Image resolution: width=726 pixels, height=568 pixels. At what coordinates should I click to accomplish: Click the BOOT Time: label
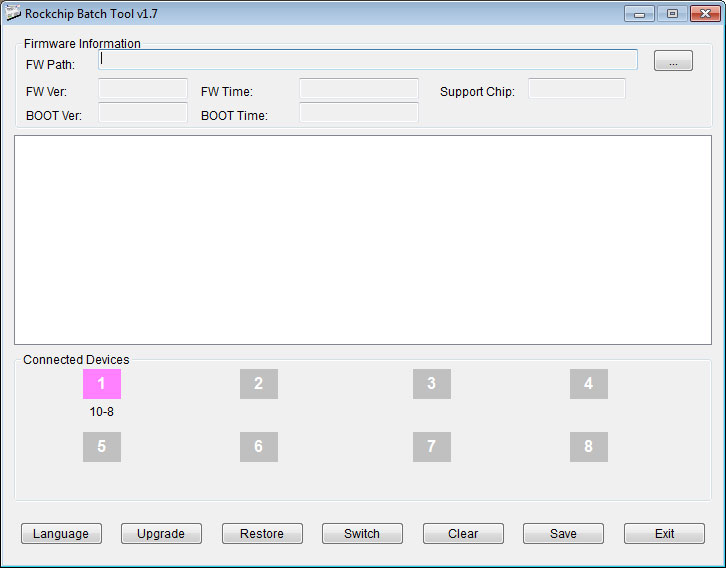(234, 116)
